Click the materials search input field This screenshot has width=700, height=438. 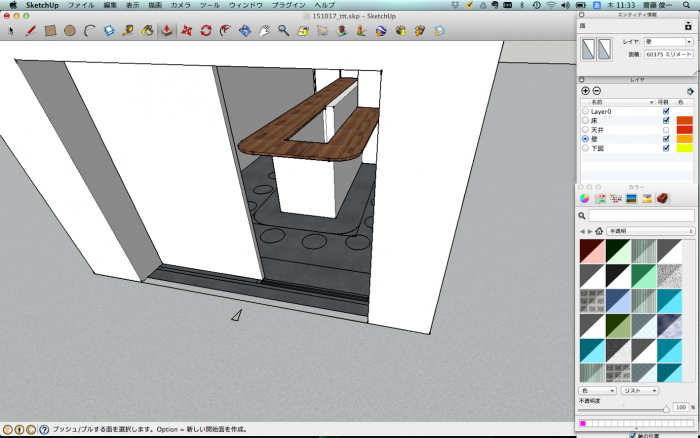(x=640, y=215)
